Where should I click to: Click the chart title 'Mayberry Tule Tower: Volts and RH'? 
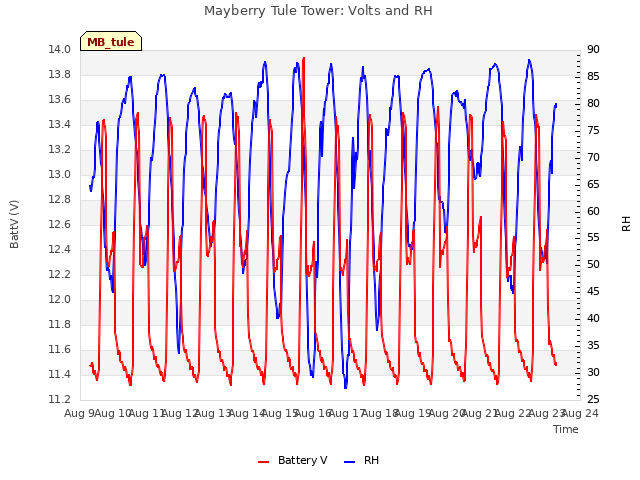[318, 11]
